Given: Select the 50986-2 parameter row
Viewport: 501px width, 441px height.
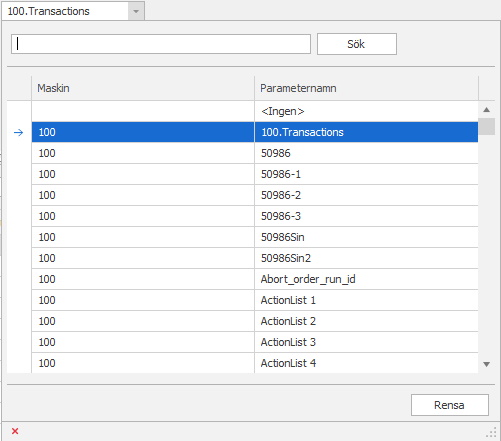Looking at the screenshot, I should pyautogui.click(x=255, y=195).
